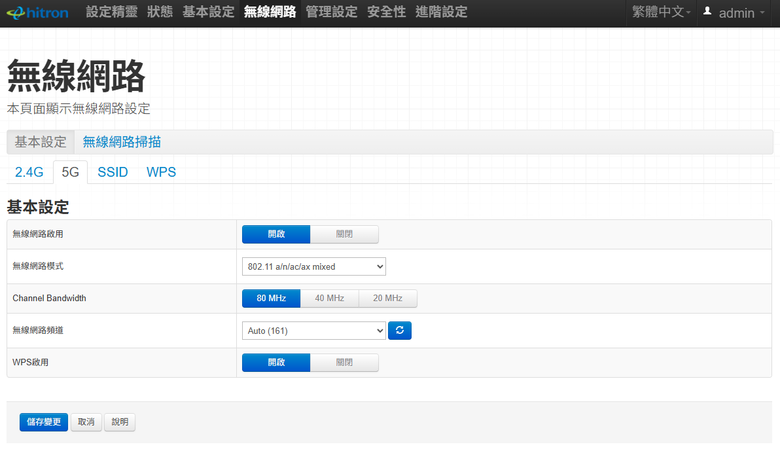Open the 無線網路掃描 sub-tab

coord(121,142)
